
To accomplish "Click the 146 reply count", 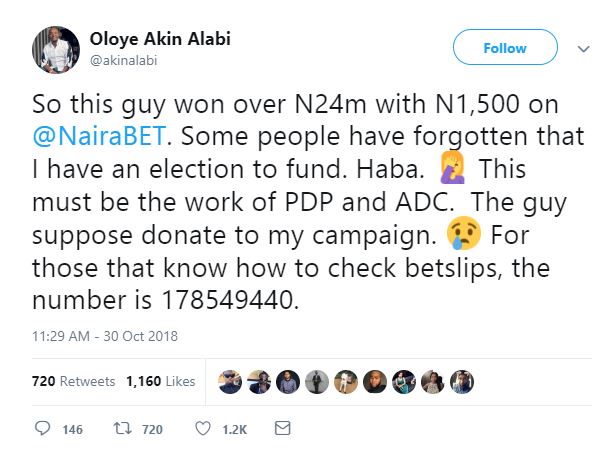I will click(73, 429).
